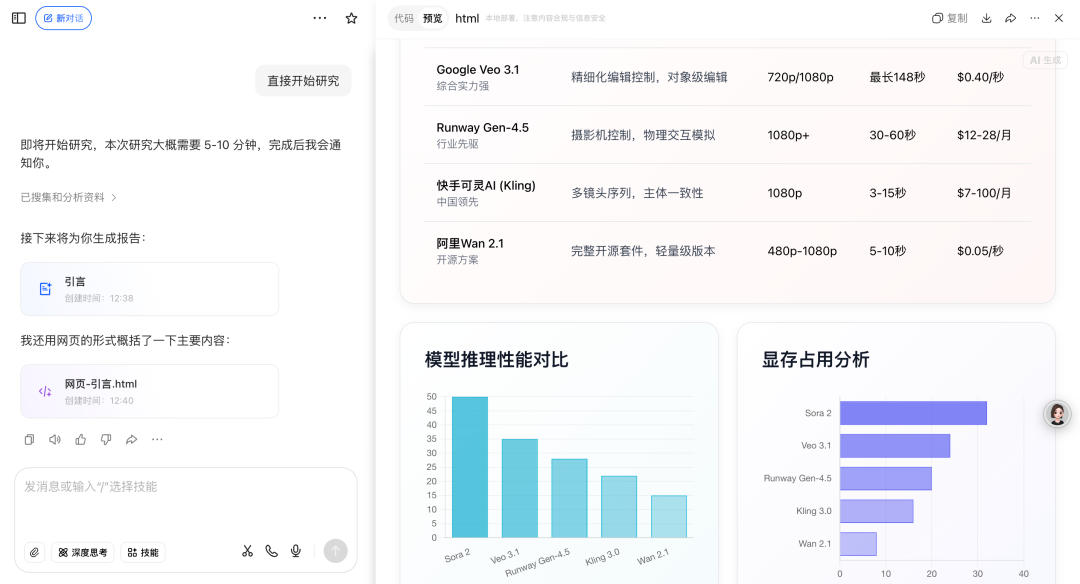Enable 深度思考 deep thinking mode
This screenshot has width=1080, height=584.
(x=80, y=552)
